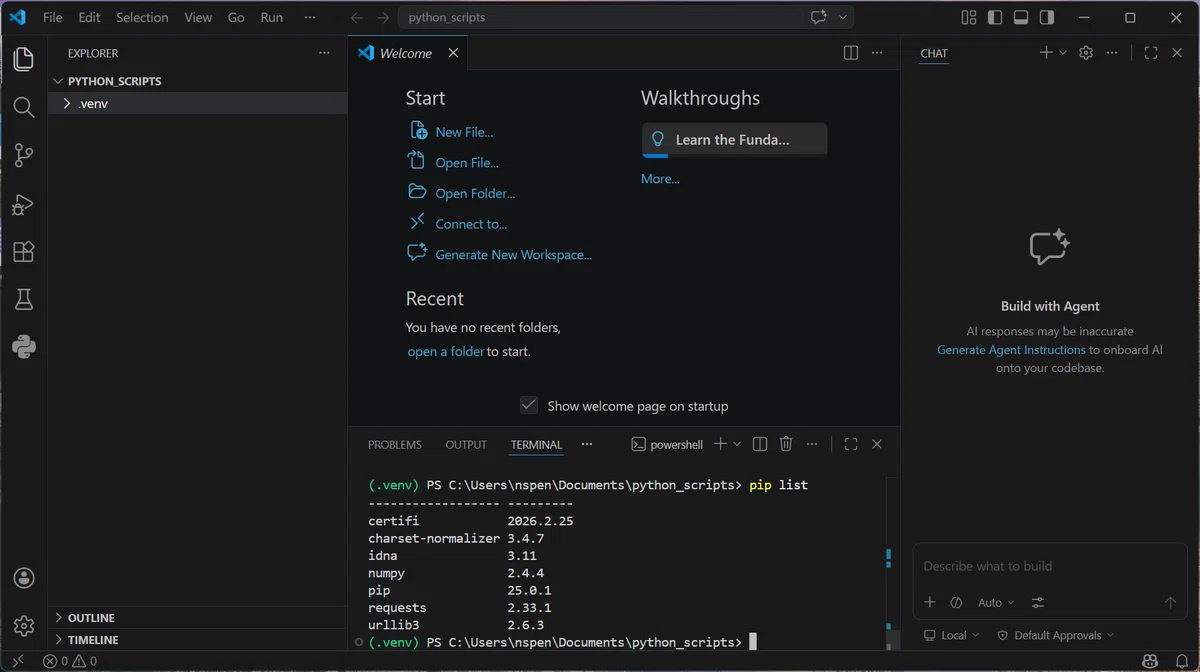Open Learn the Fundamentals walkthrough

click(734, 140)
